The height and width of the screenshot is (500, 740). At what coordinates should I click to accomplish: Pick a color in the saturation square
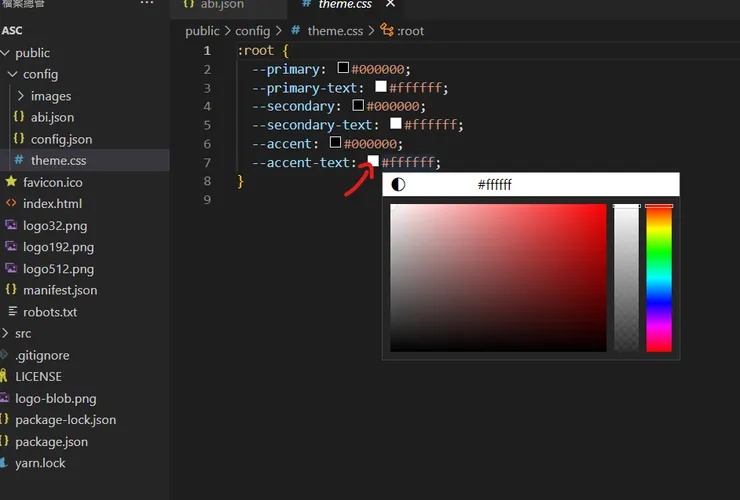(x=498, y=278)
